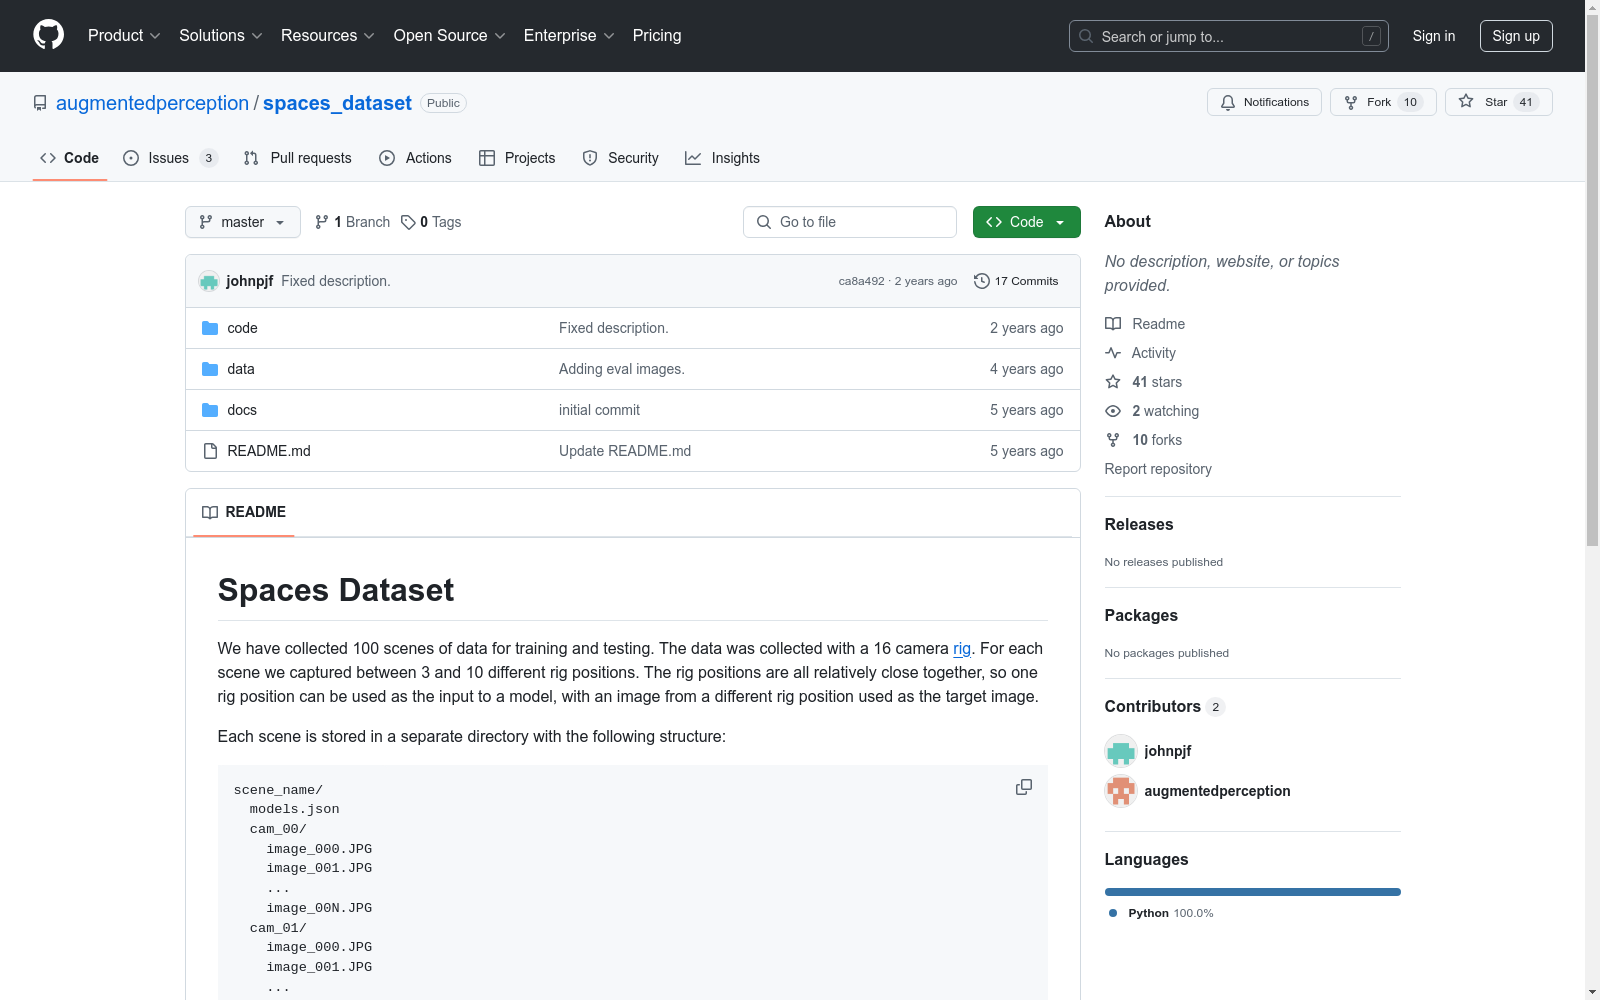Click the Search or jump to field
1600x1000 pixels.
coord(1229,36)
